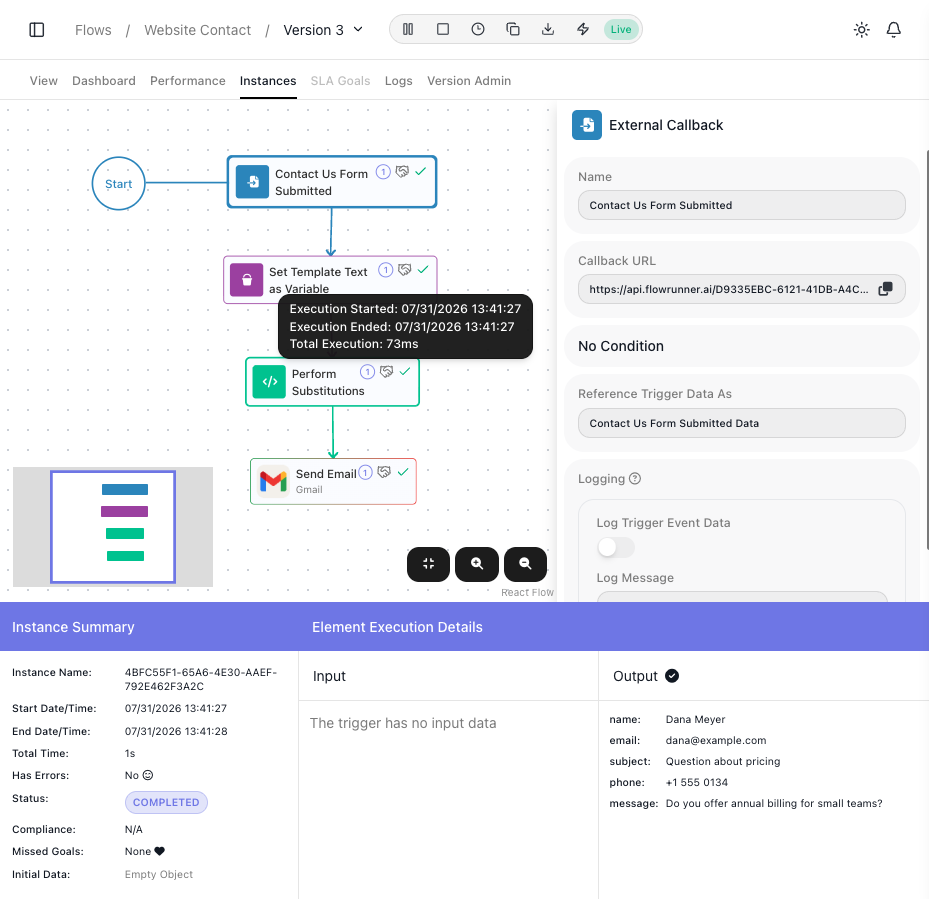Click Element Execution Details header
929x899 pixels.
pos(397,626)
